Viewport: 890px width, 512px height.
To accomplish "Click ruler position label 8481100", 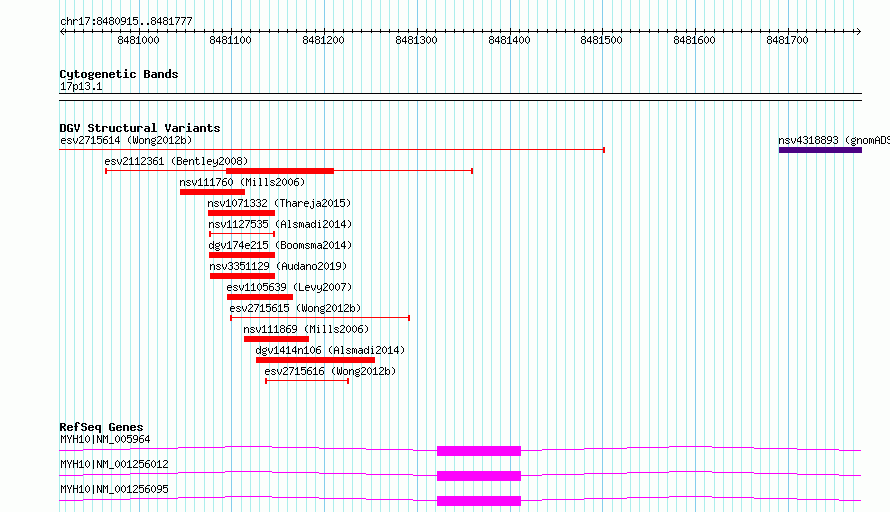I will [230, 40].
